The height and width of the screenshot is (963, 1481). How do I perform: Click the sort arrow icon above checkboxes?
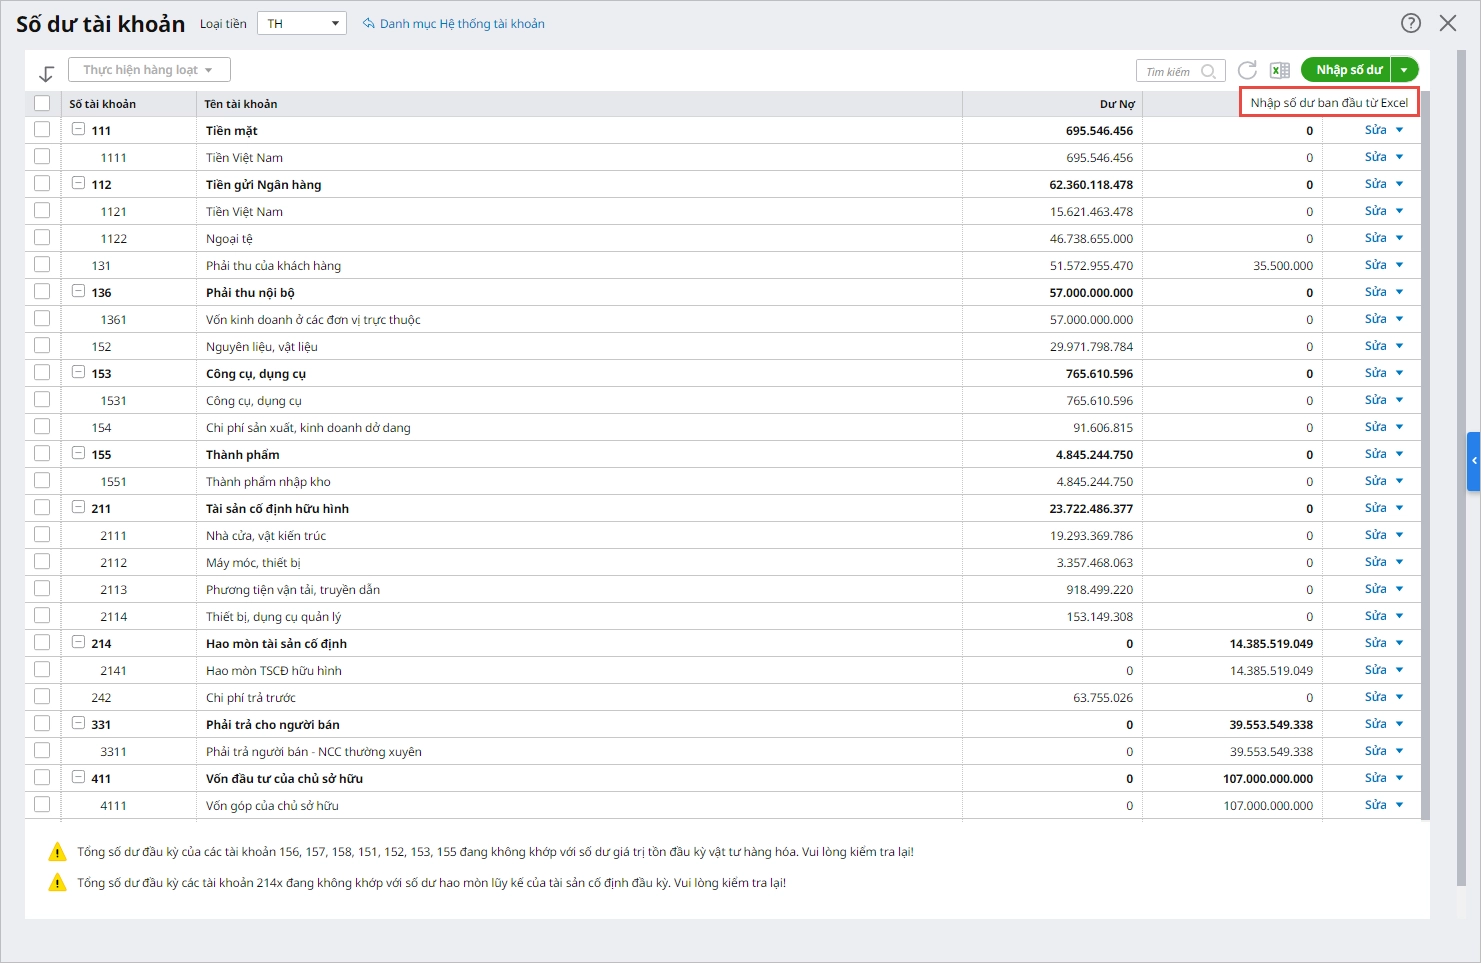point(46,74)
